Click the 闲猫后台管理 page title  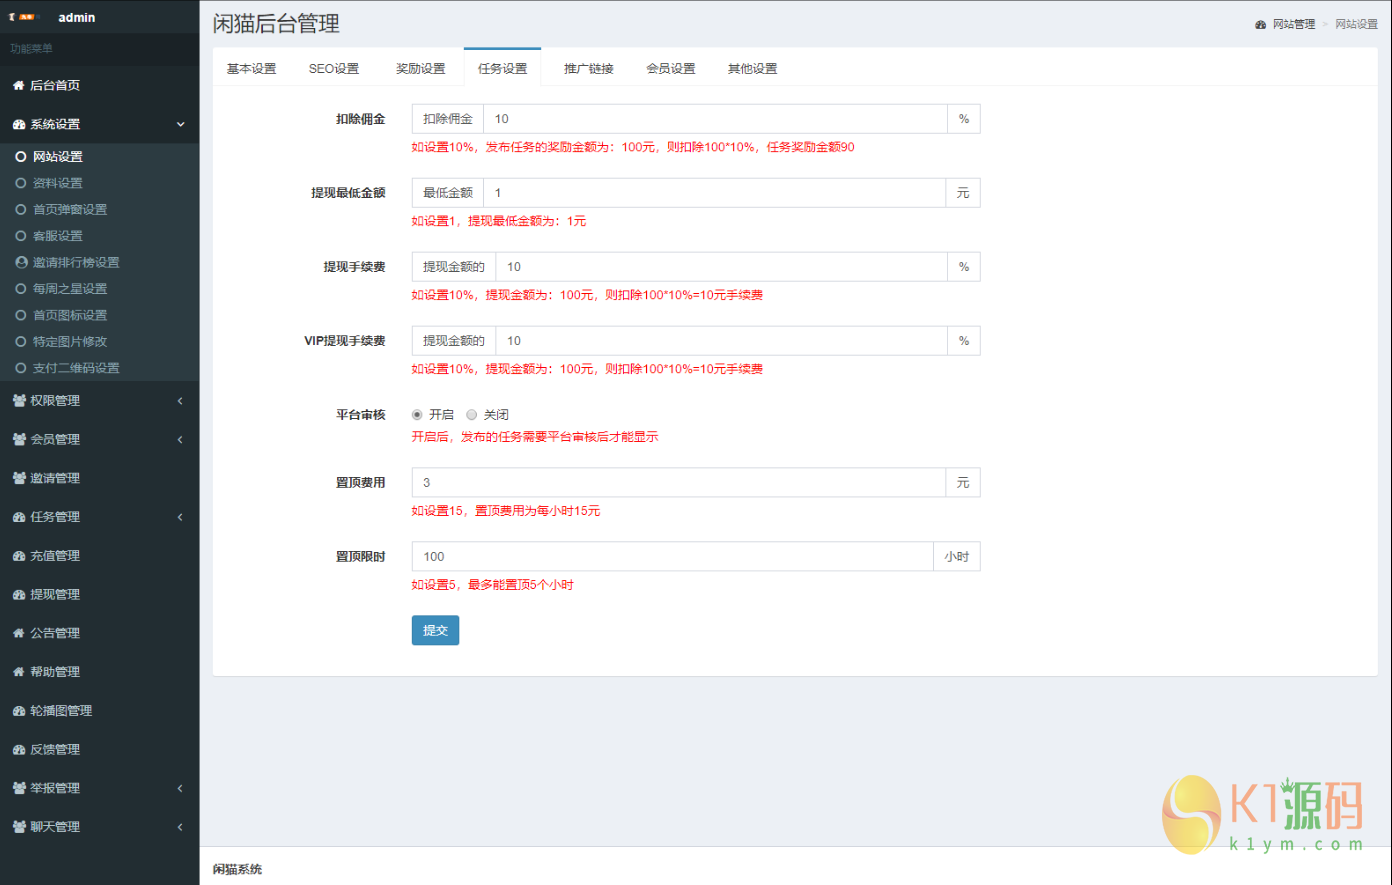[276, 24]
